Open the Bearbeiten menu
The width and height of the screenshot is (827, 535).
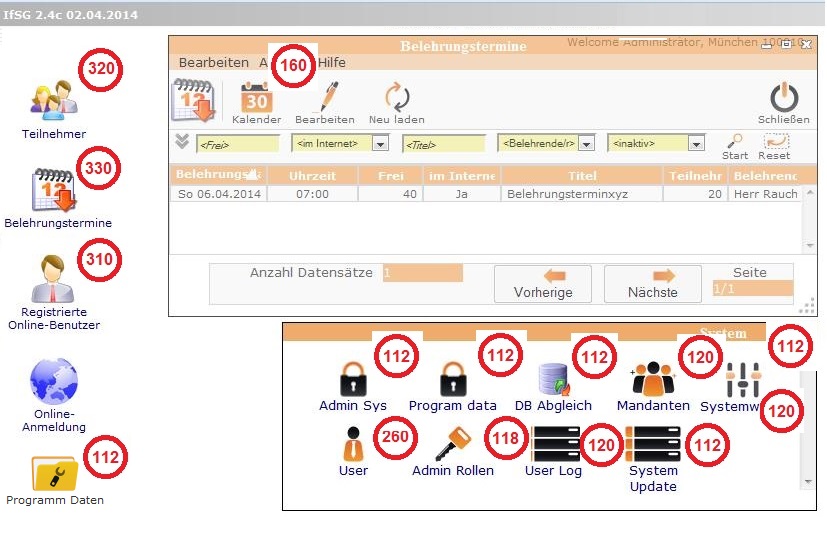pyautogui.click(x=213, y=62)
